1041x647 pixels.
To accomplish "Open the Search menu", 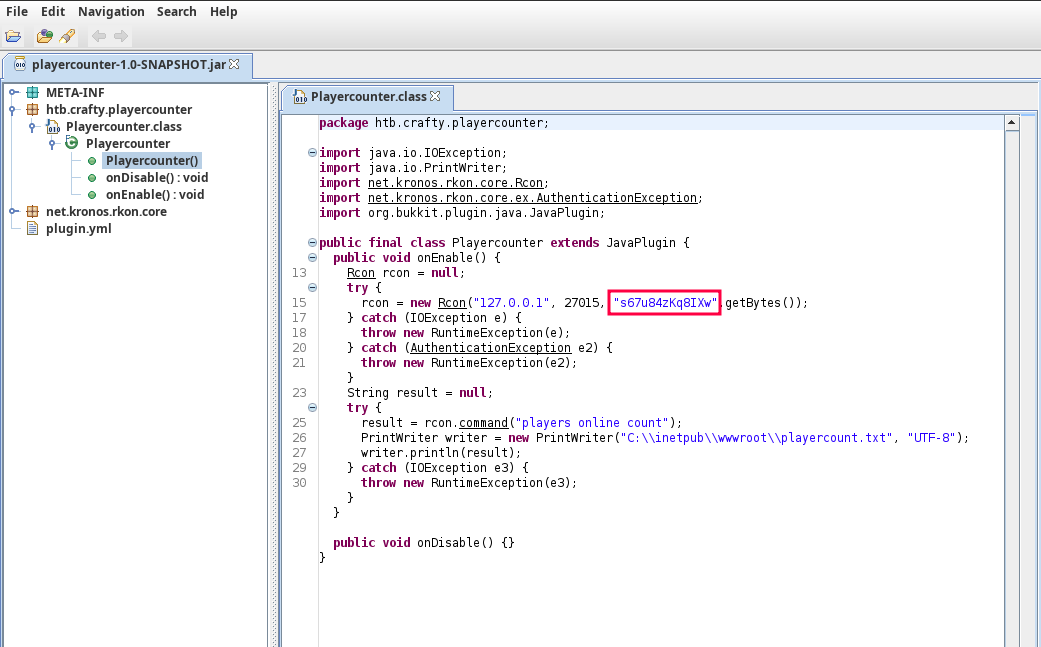I will point(176,12).
